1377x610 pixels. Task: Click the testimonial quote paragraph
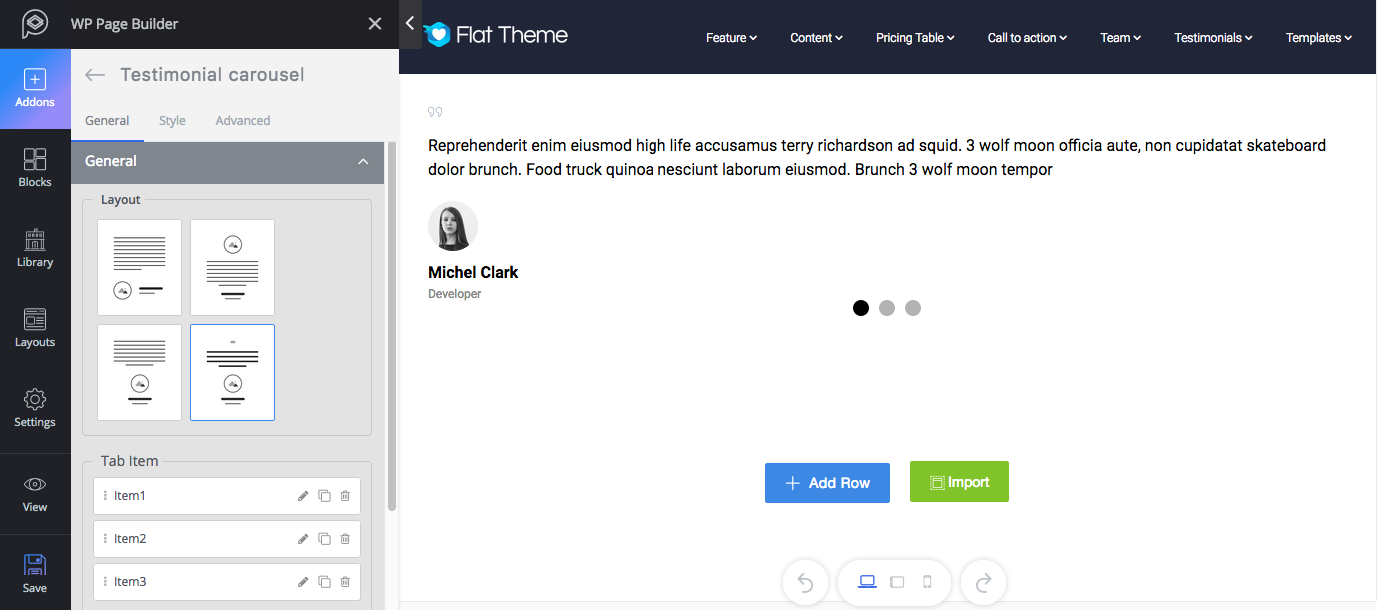click(877, 158)
